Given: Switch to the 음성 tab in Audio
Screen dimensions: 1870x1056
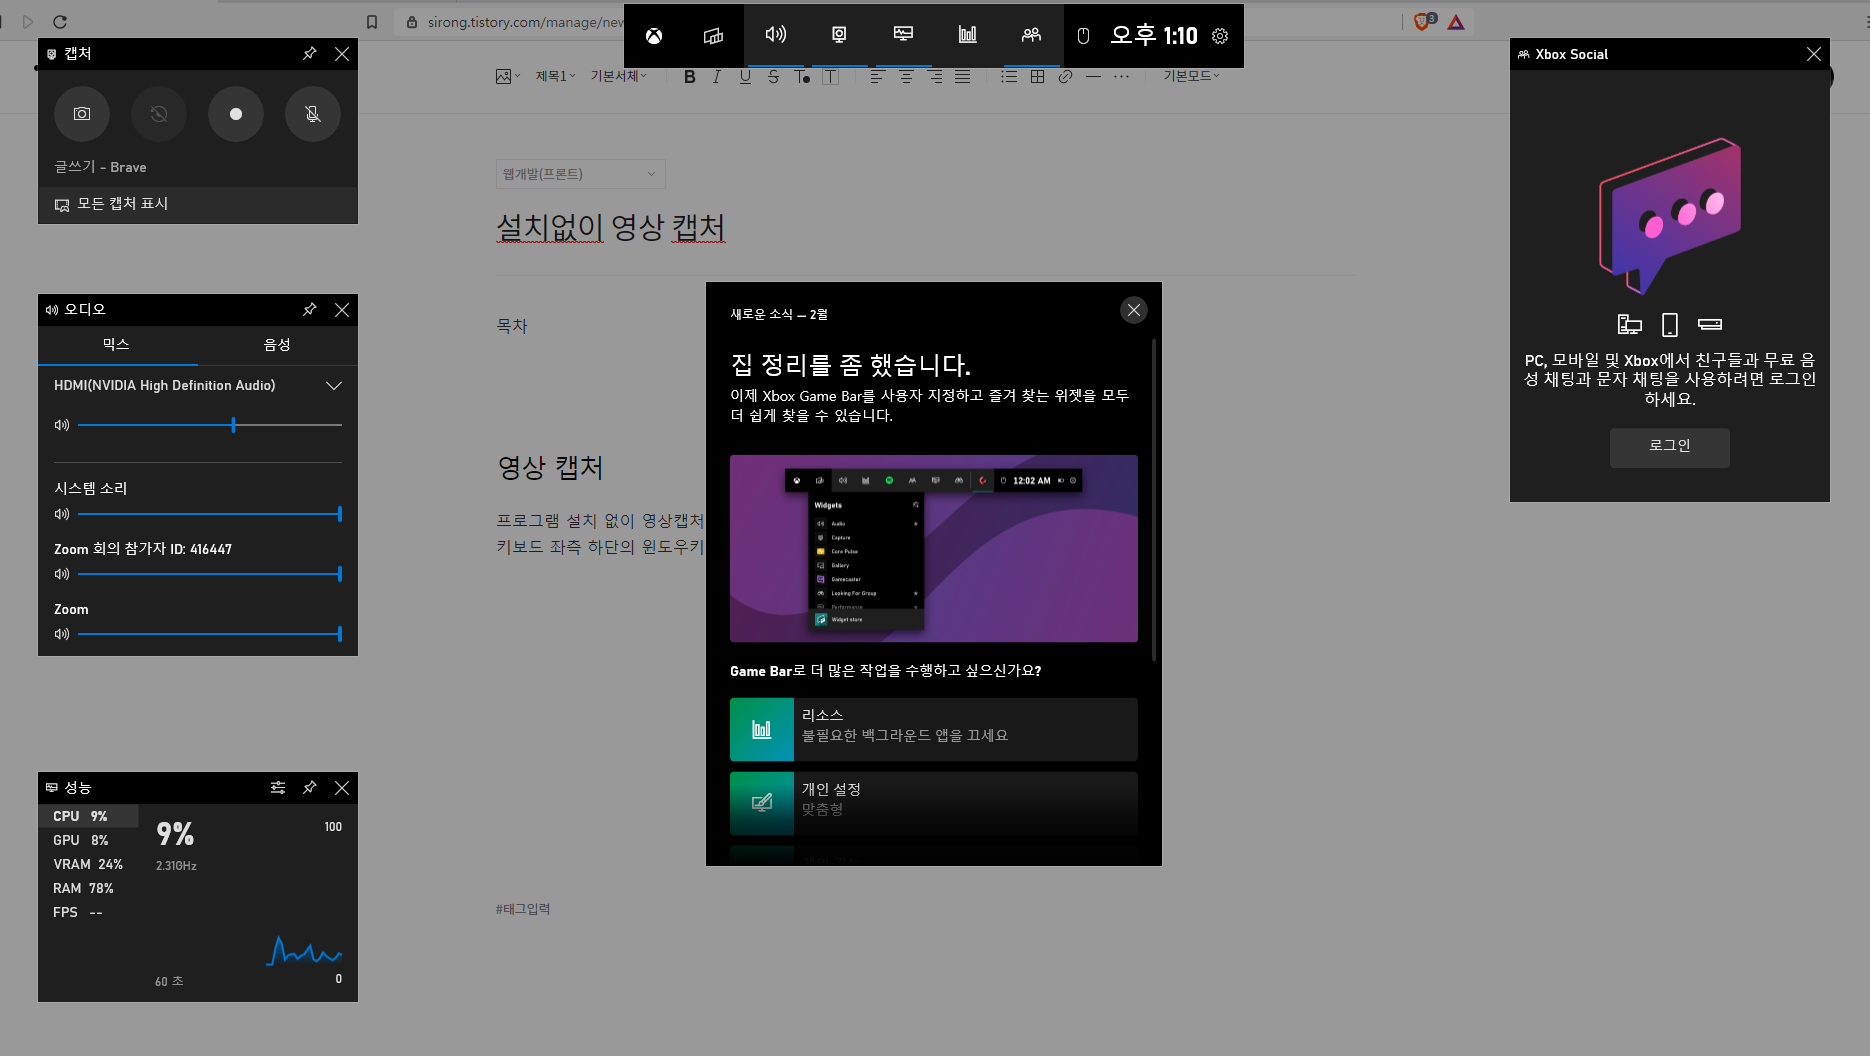Looking at the screenshot, I should click(277, 345).
